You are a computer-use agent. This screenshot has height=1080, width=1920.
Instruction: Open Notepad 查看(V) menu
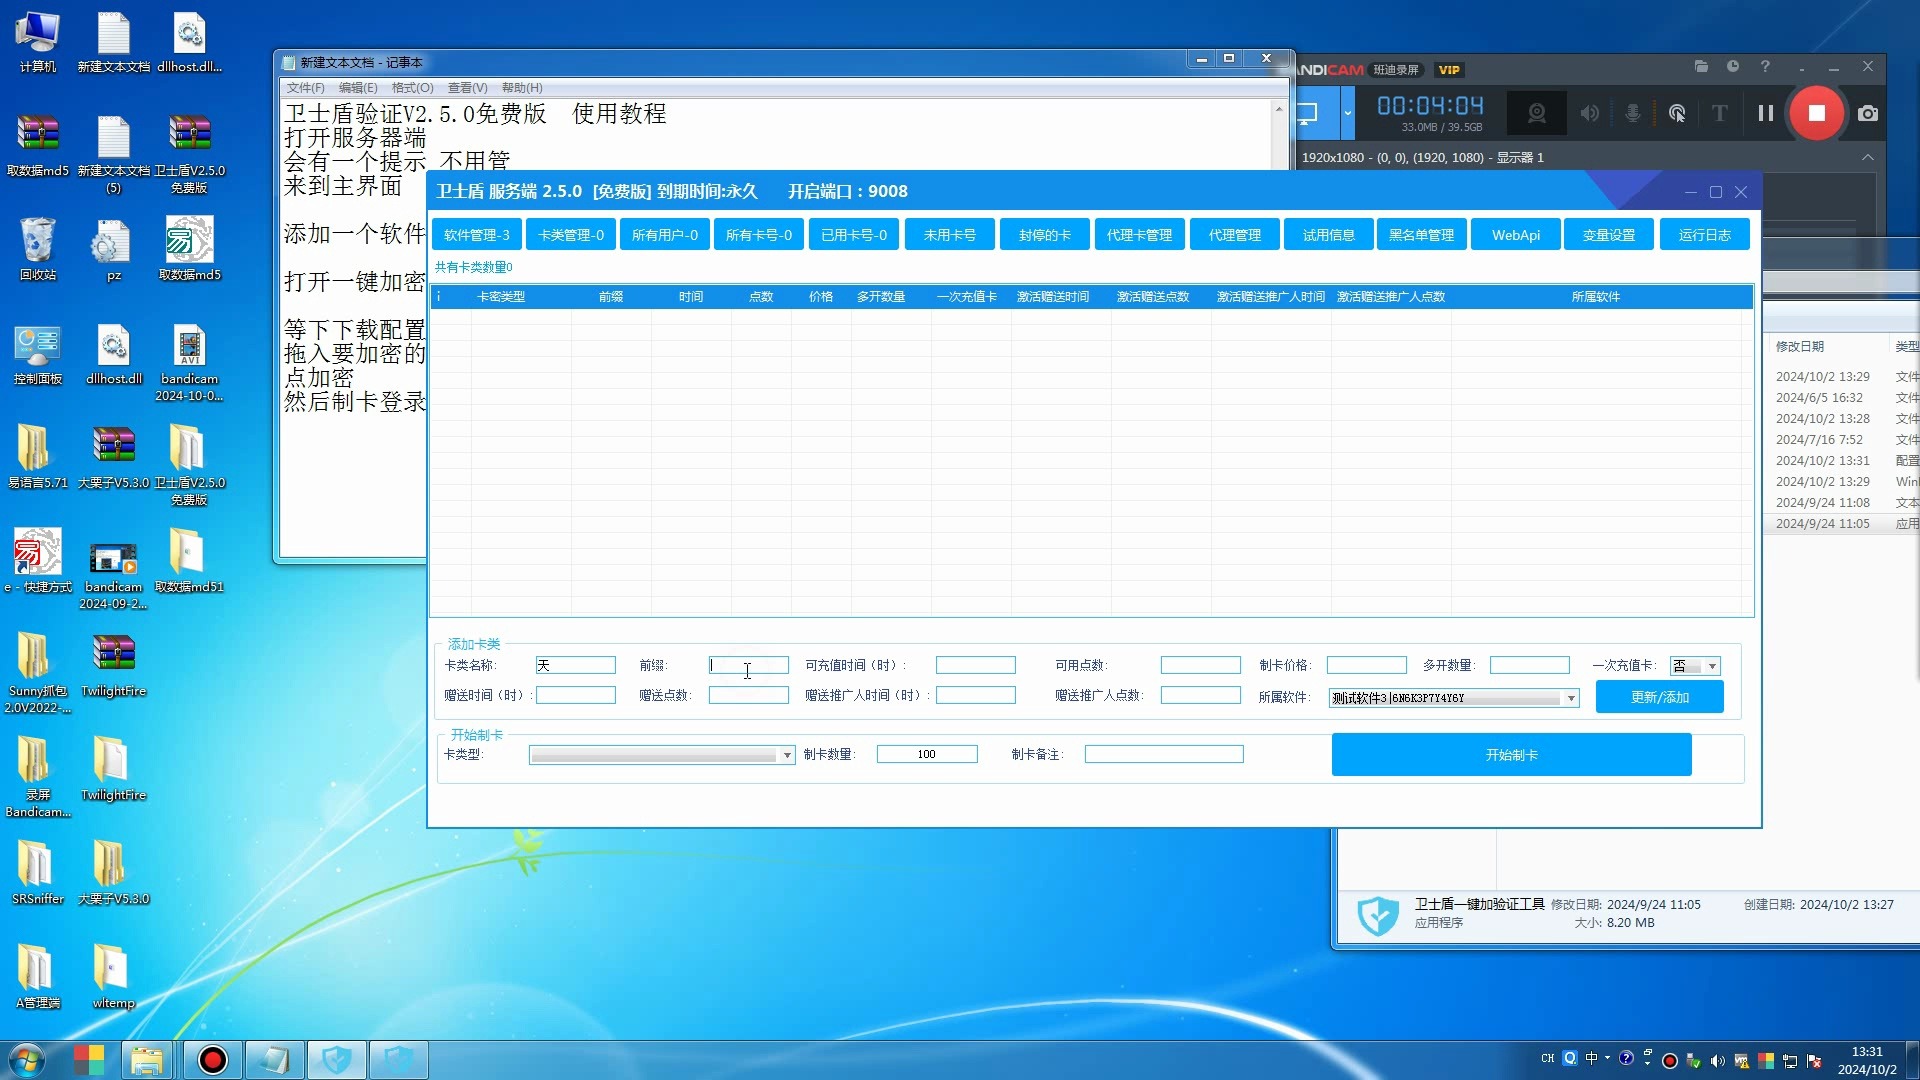(x=468, y=88)
